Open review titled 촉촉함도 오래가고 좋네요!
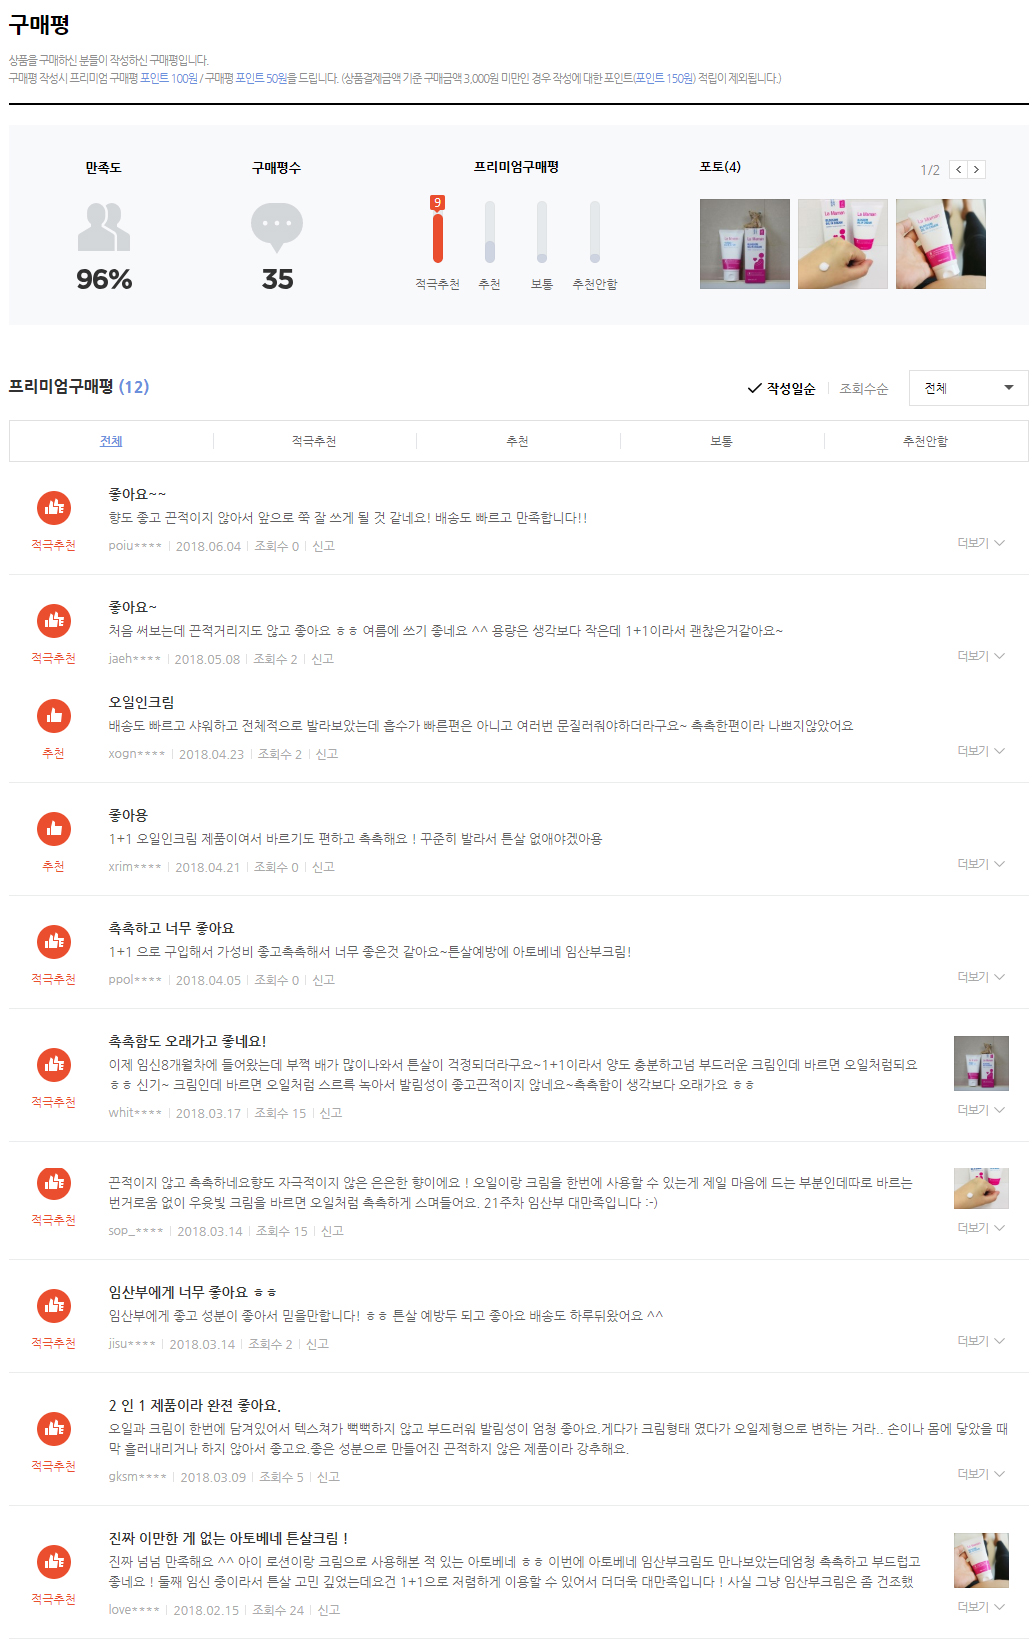 pyautogui.click(x=188, y=1041)
